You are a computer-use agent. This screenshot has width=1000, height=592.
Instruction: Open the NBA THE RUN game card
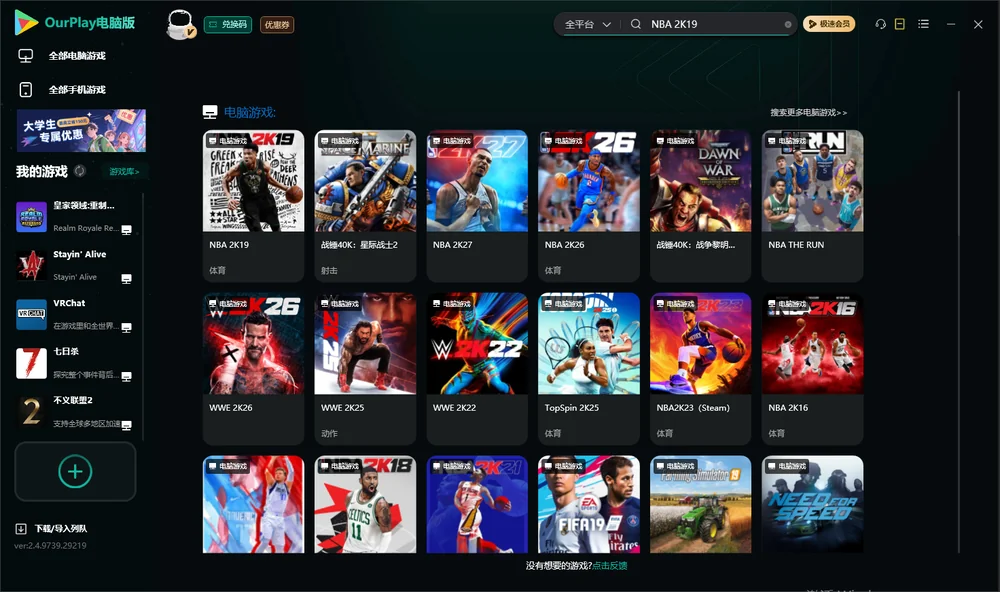pos(812,205)
